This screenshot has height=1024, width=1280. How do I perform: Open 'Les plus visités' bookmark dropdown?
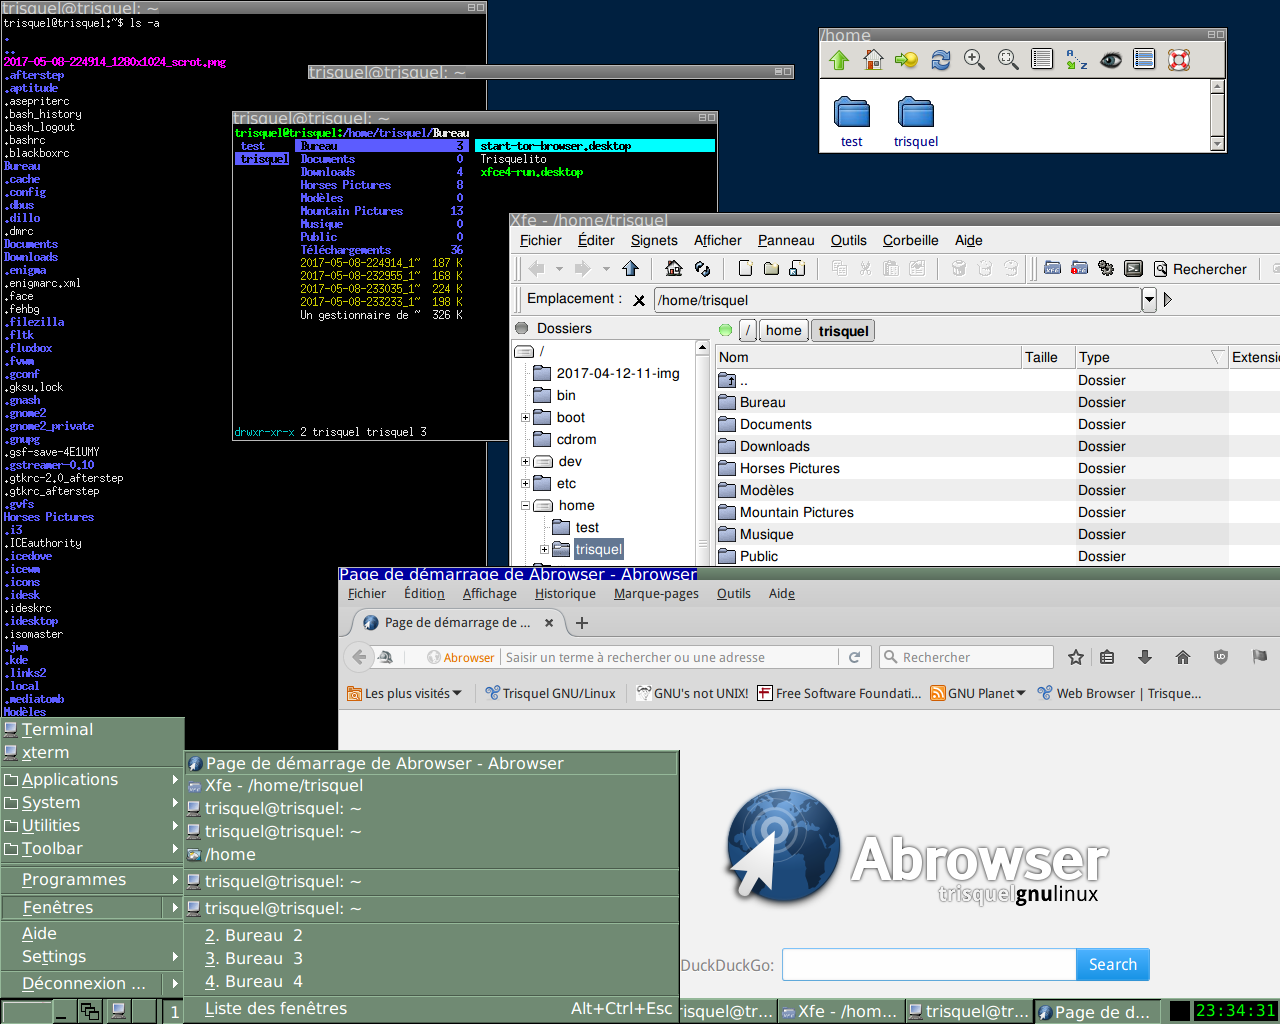click(x=404, y=693)
